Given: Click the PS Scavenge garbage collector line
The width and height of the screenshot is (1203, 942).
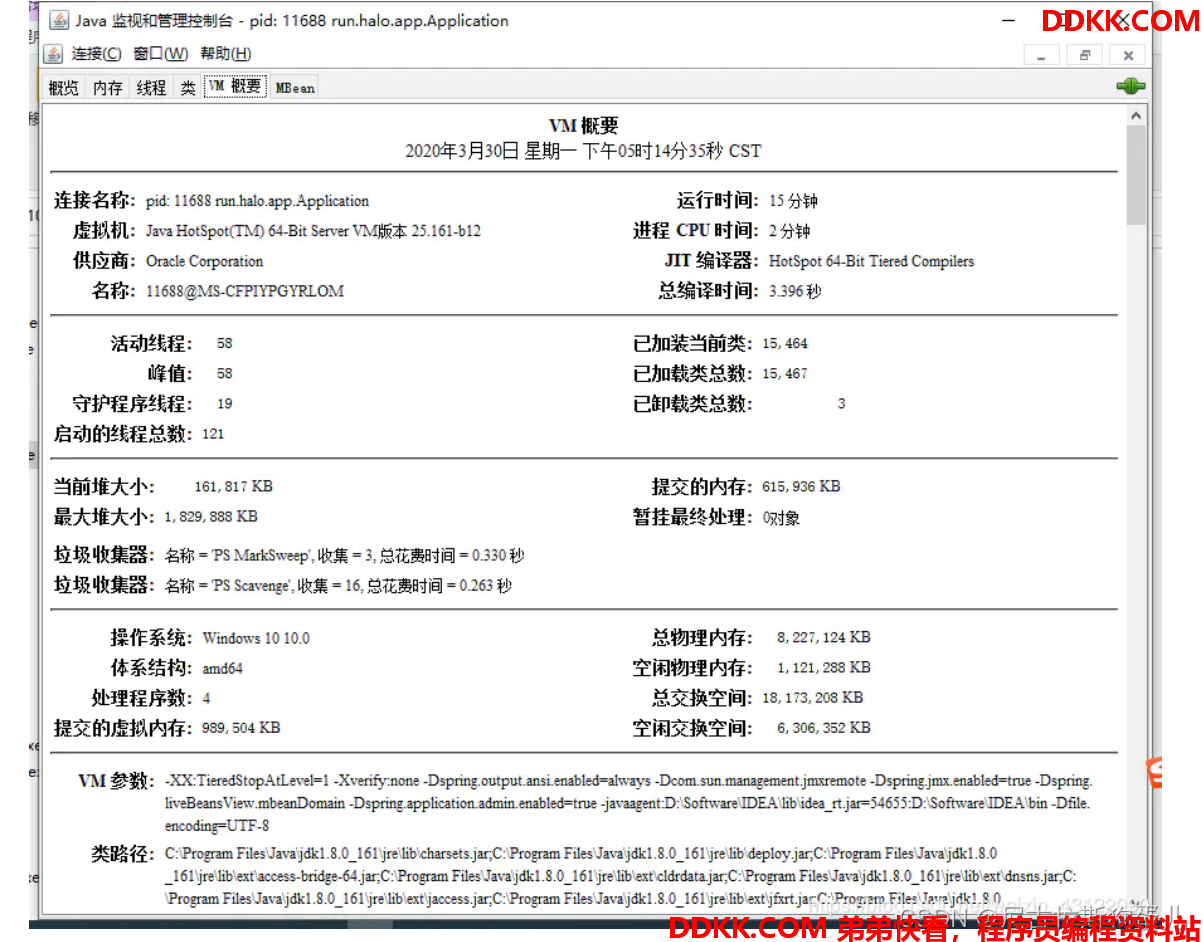Looking at the screenshot, I should tap(338, 586).
